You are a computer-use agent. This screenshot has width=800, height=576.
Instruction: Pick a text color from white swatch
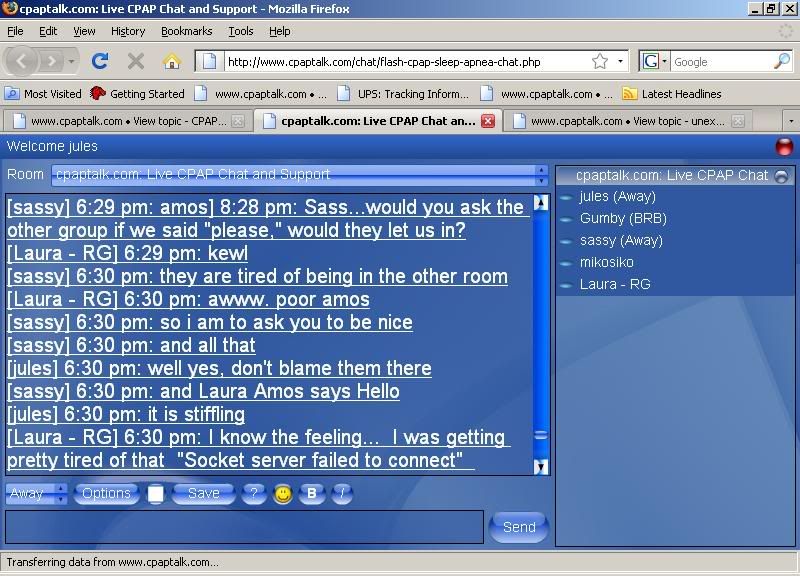[156, 494]
